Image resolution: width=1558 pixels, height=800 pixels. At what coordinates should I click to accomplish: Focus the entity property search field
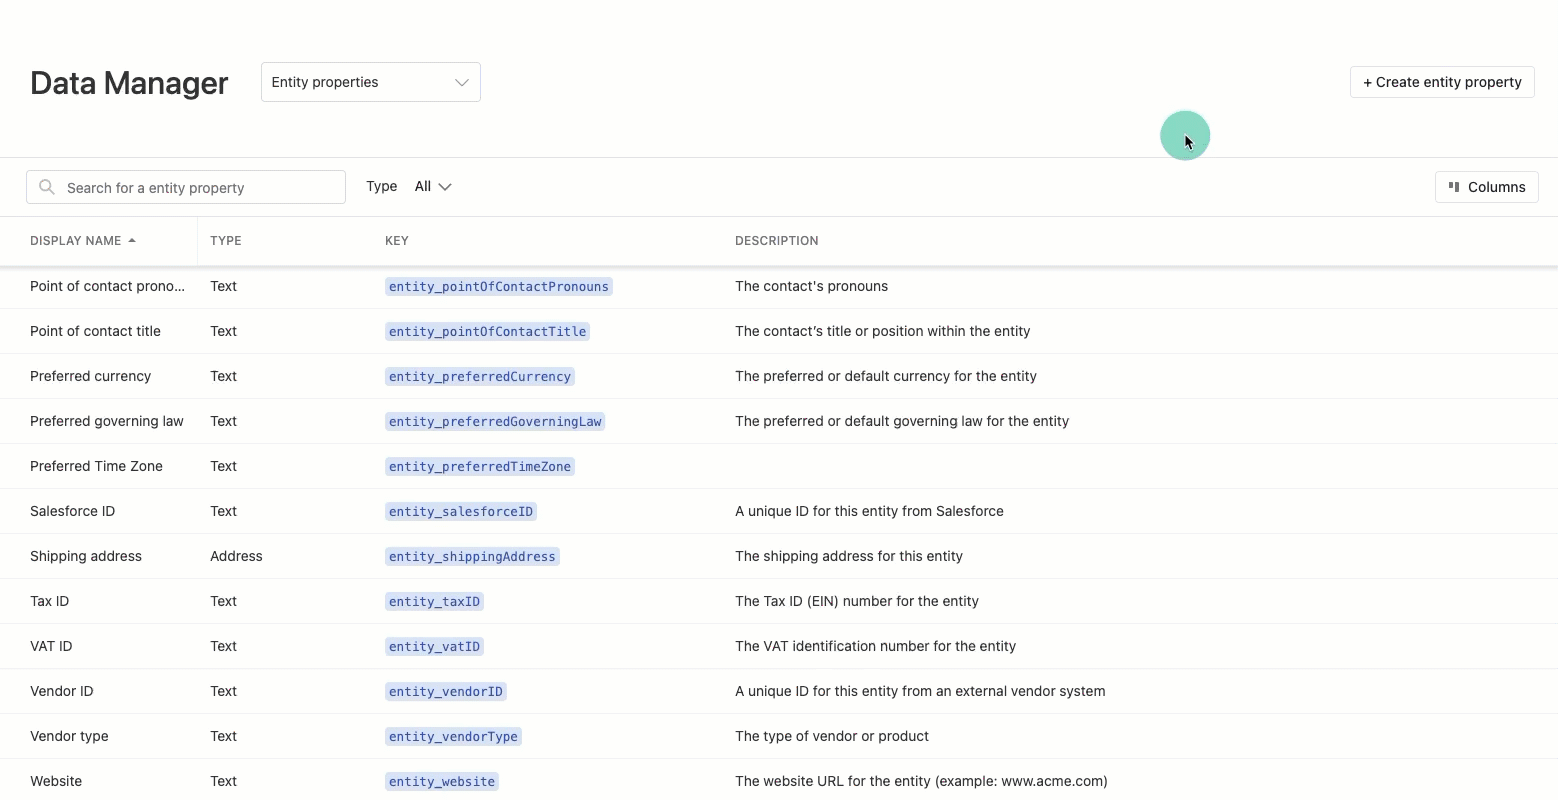pyautogui.click(x=186, y=187)
